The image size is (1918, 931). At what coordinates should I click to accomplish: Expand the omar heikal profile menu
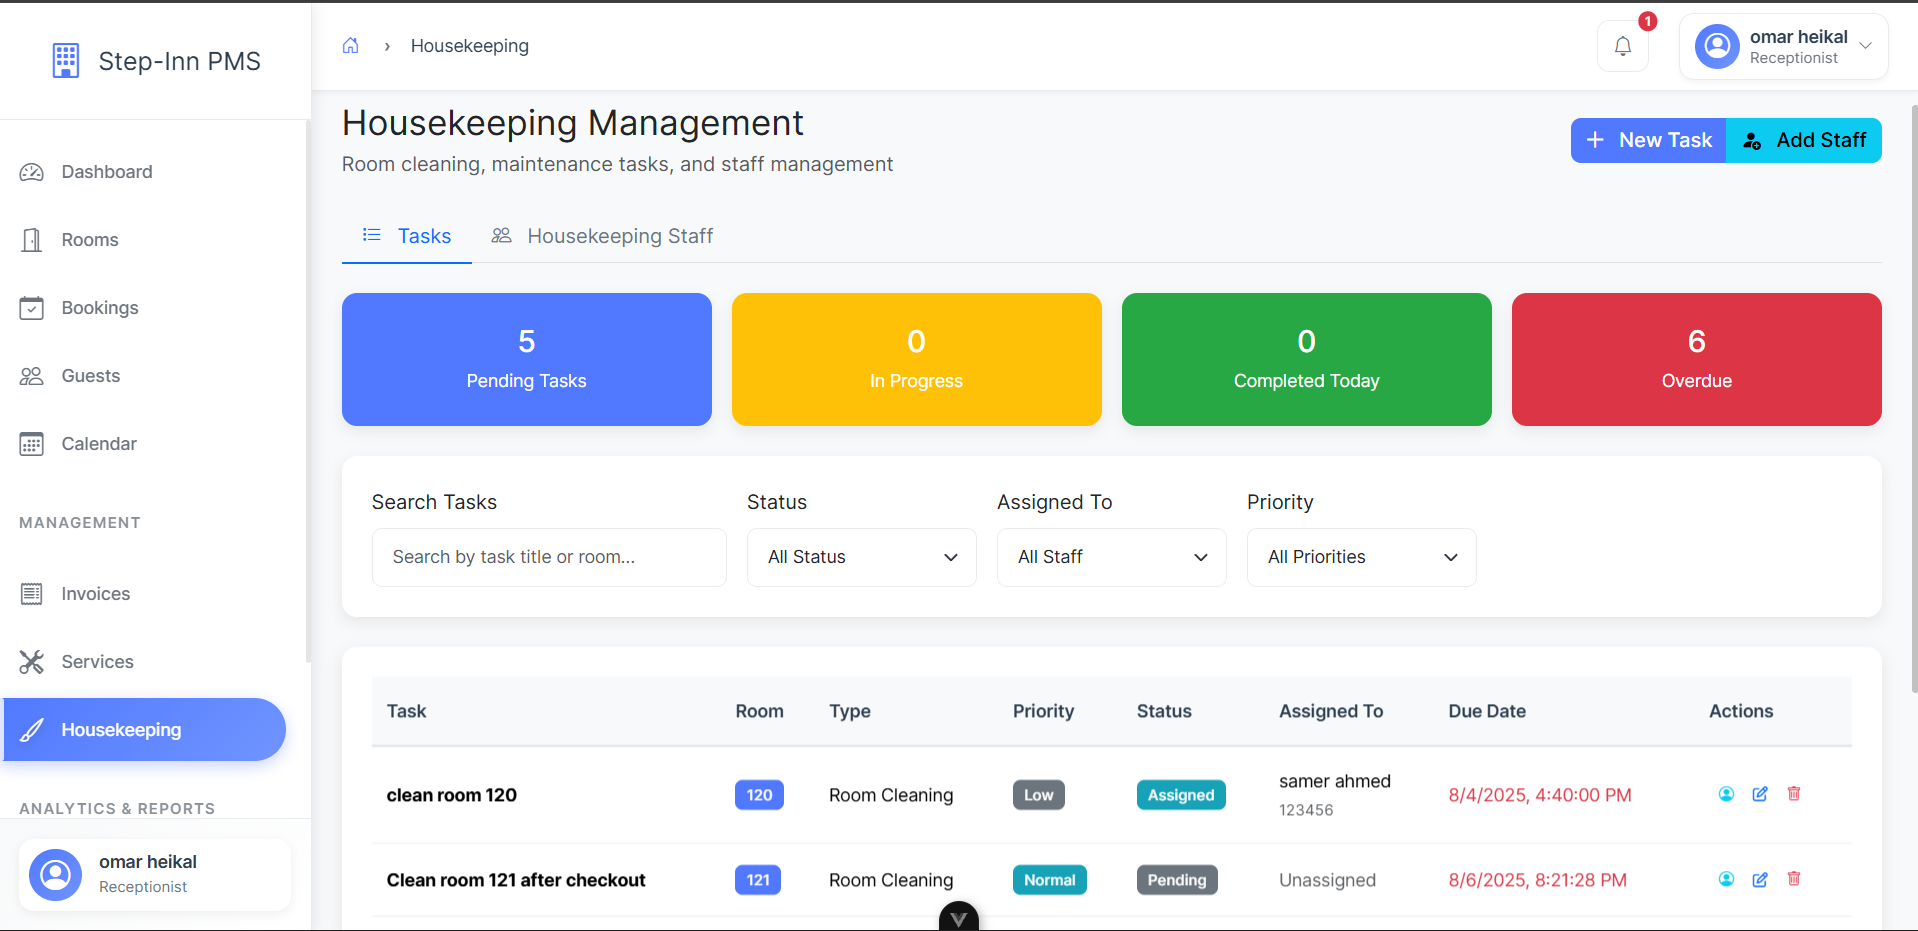[1783, 46]
